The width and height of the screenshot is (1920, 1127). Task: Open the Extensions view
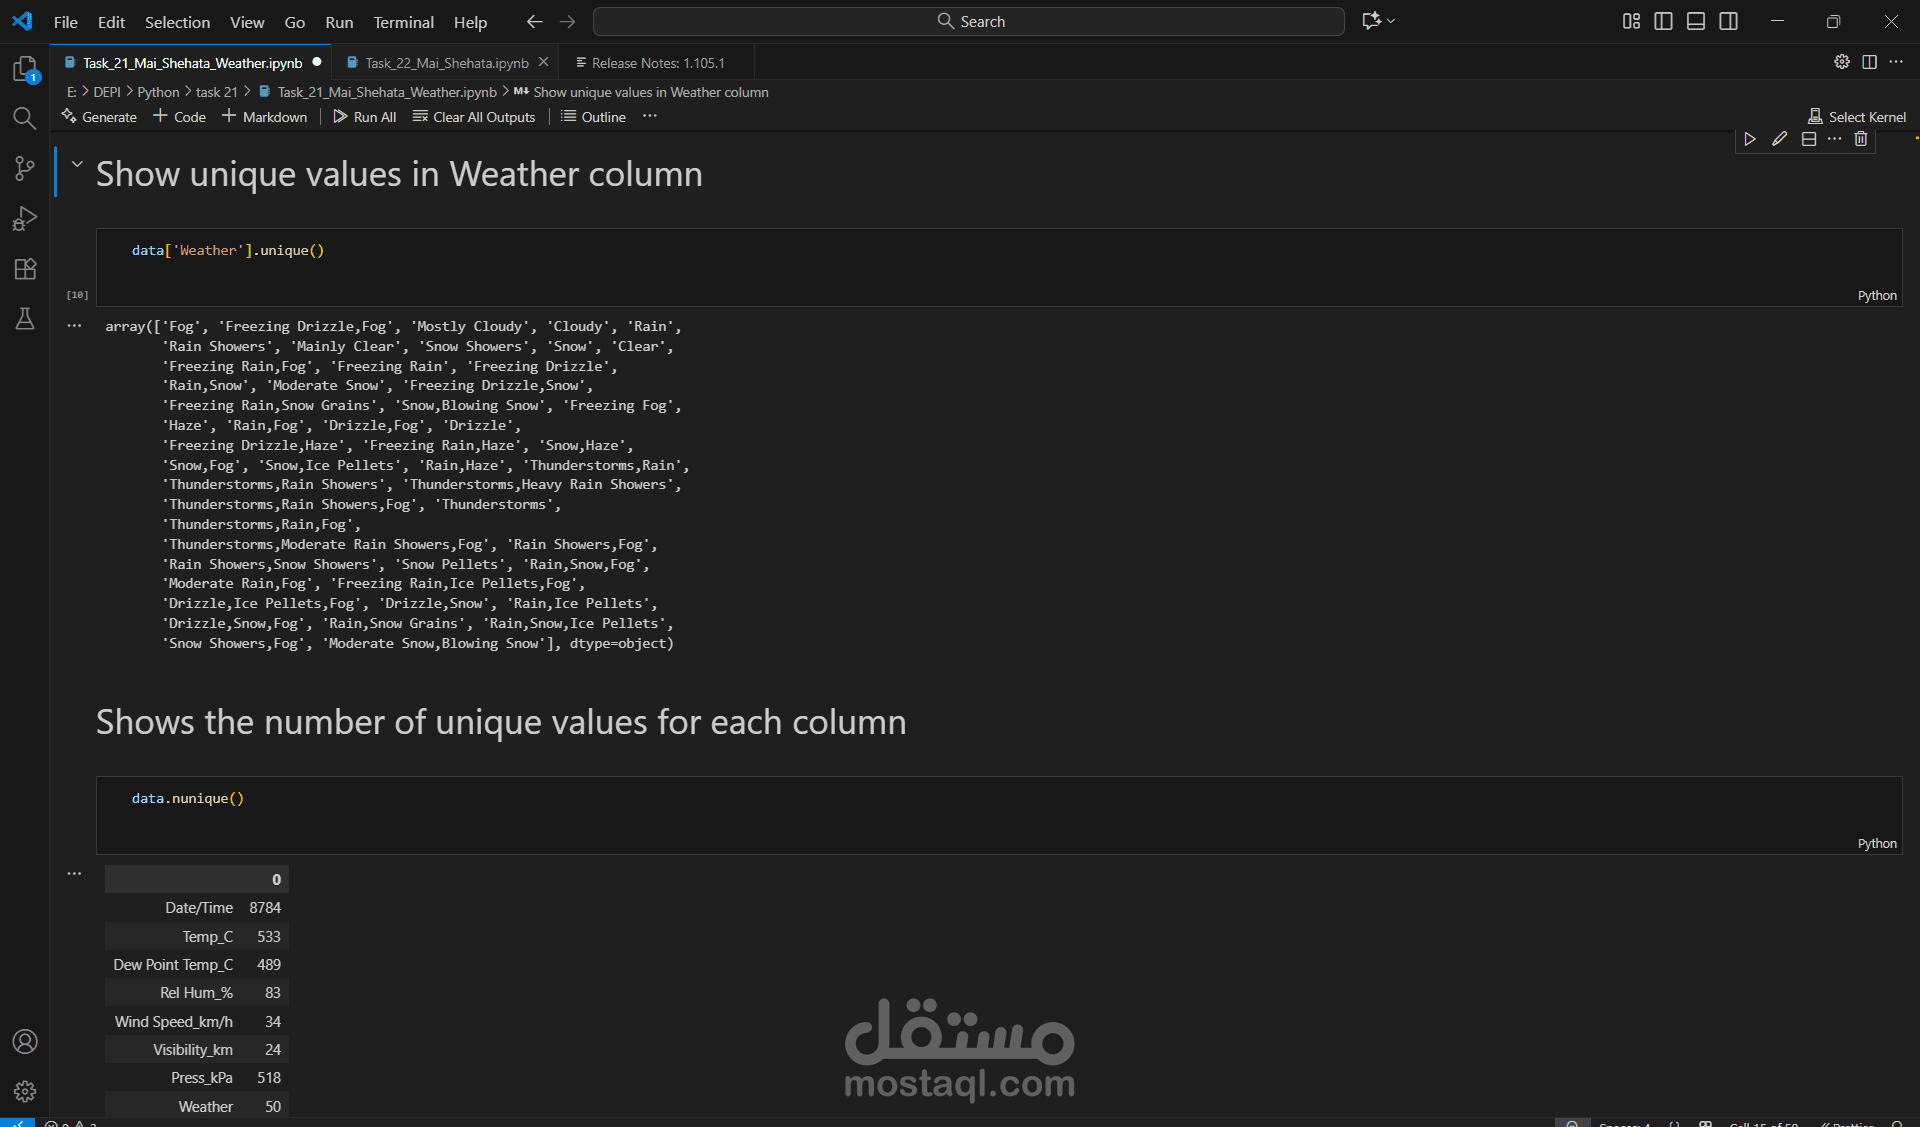coord(24,268)
